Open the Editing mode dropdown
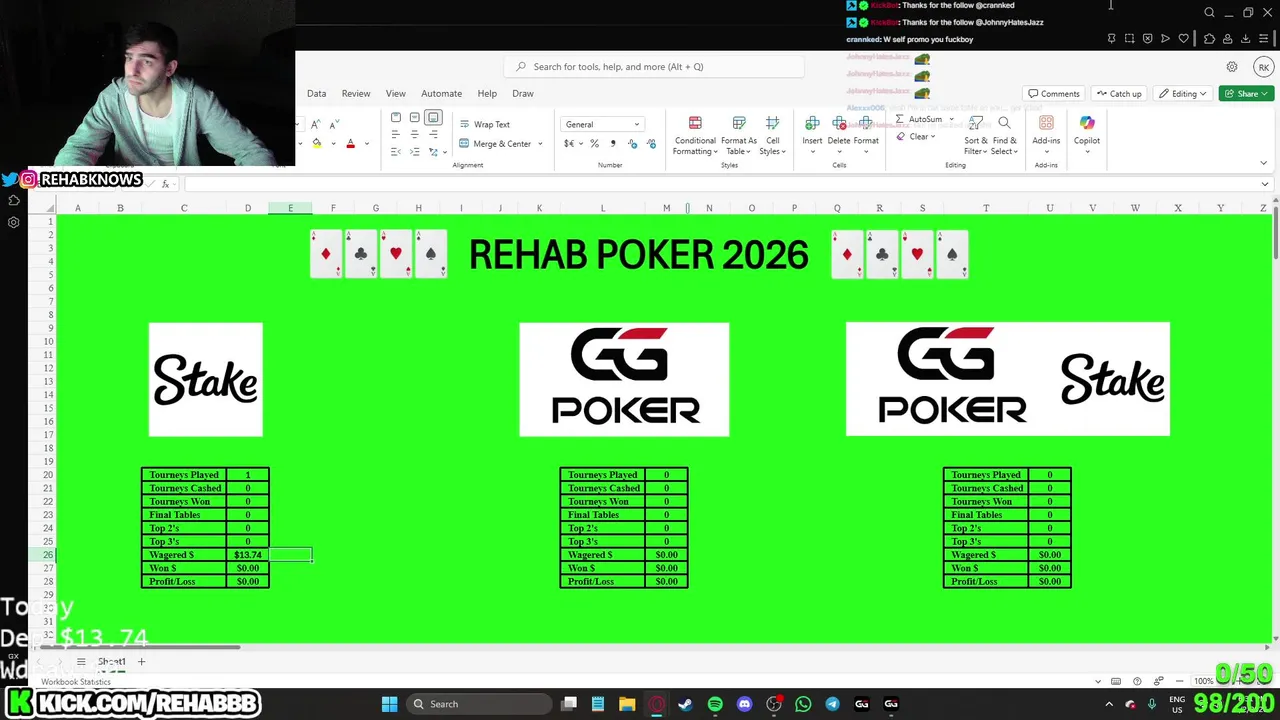The image size is (1280, 720). [1182, 94]
